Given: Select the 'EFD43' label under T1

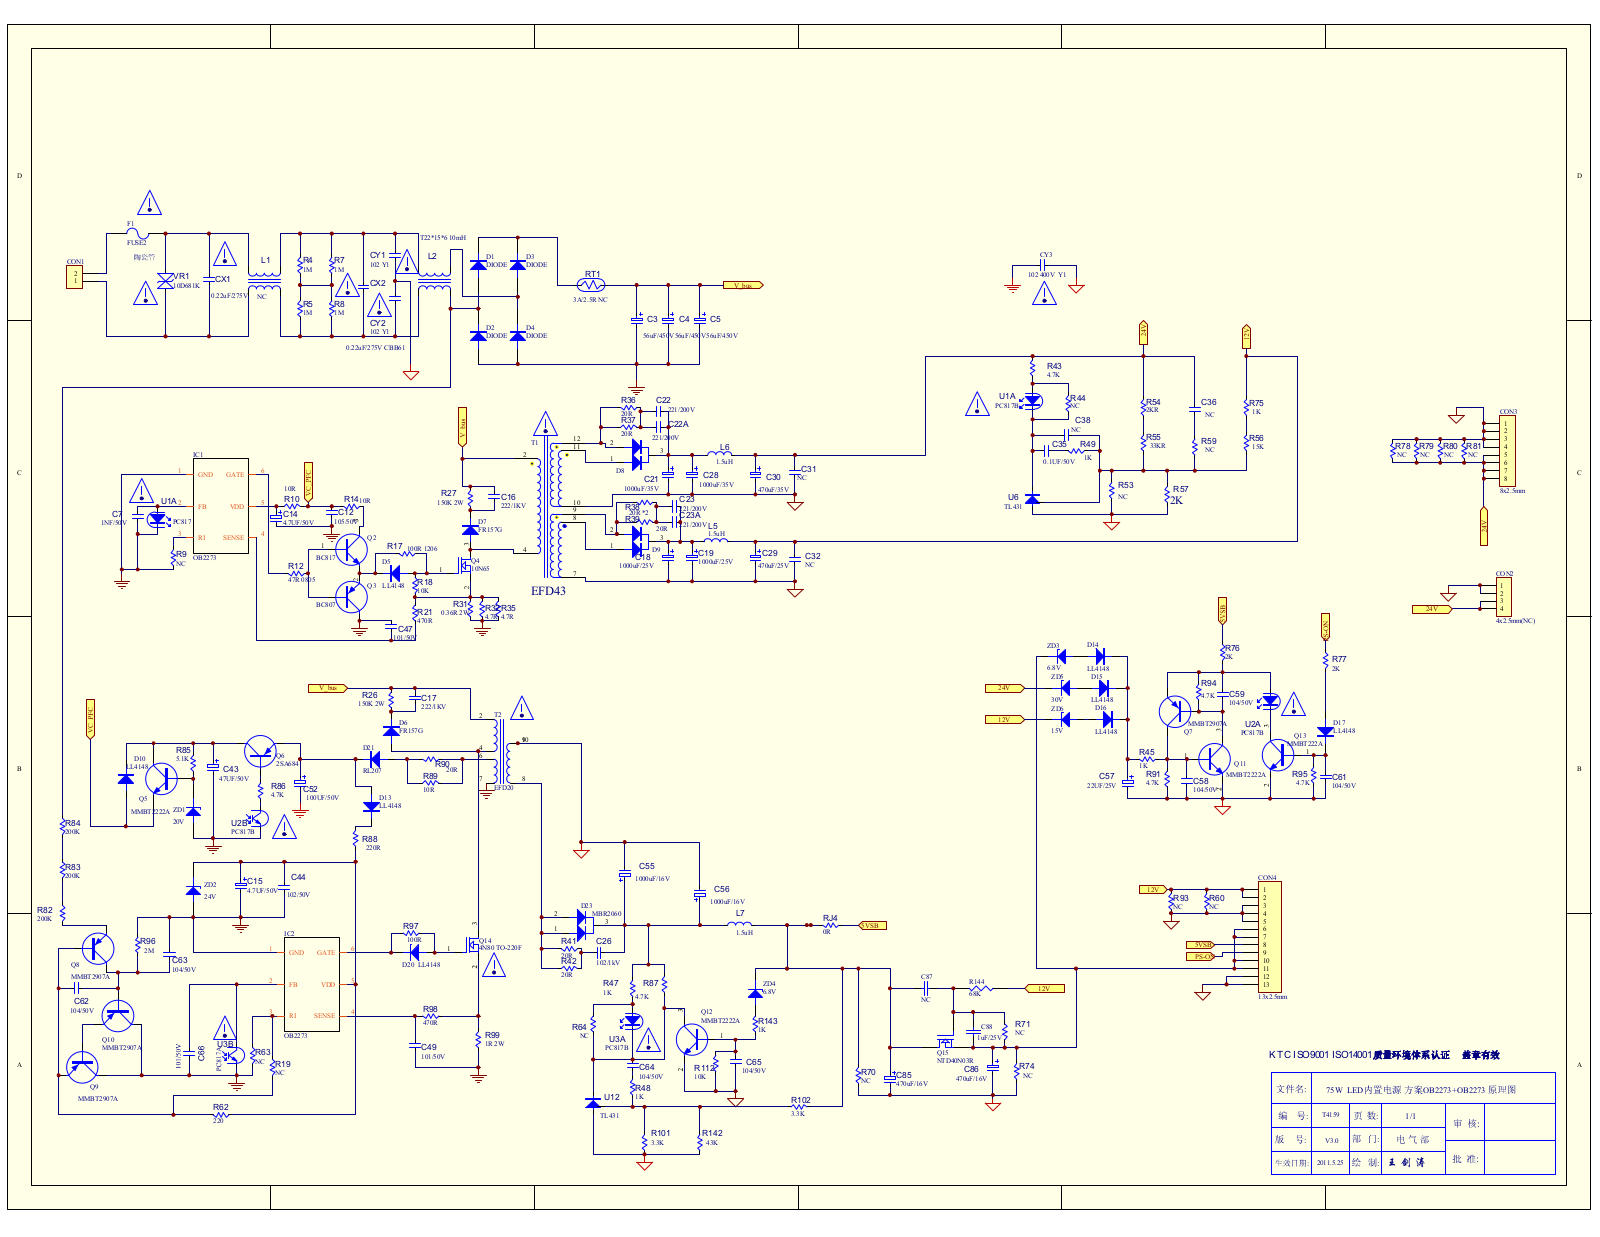Looking at the screenshot, I should point(548,591).
